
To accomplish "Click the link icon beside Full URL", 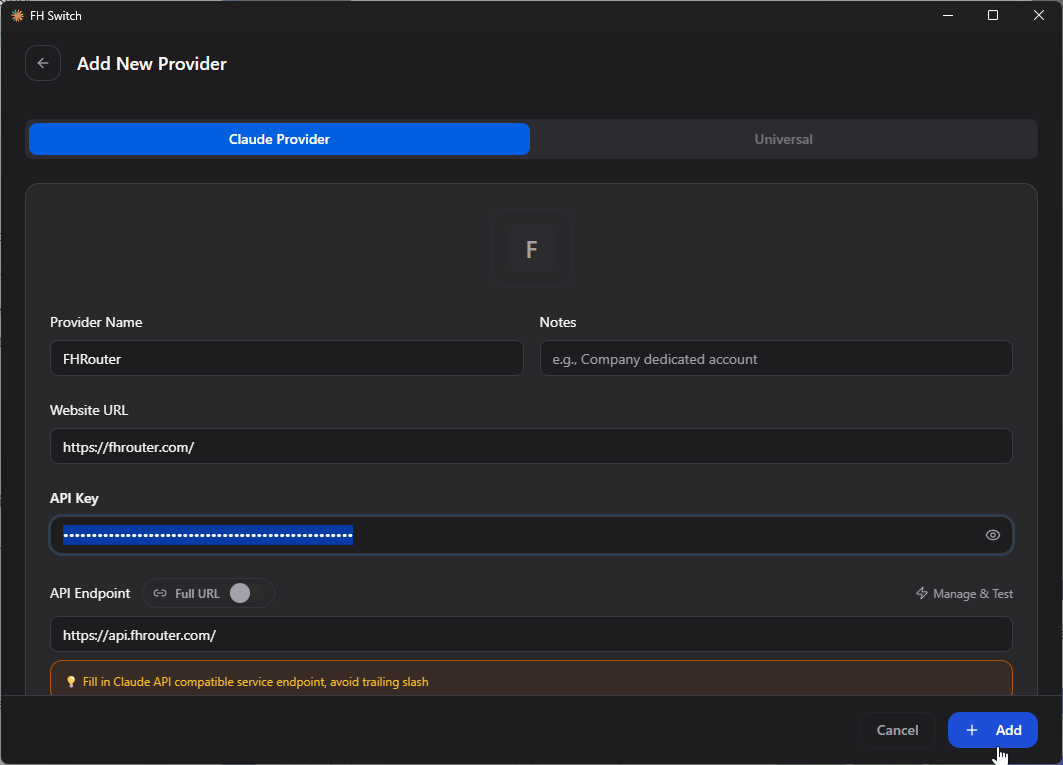I will pyautogui.click(x=160, y=593).
